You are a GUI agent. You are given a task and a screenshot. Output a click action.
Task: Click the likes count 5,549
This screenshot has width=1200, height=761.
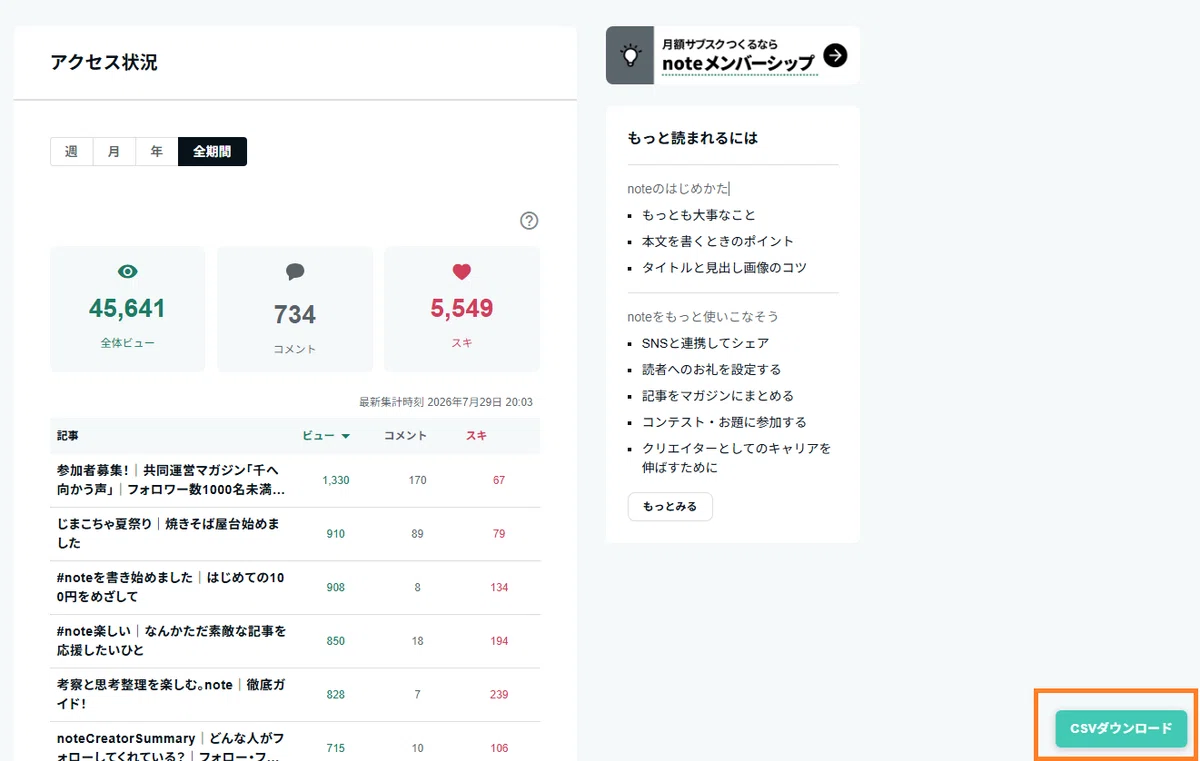point(462,309)
